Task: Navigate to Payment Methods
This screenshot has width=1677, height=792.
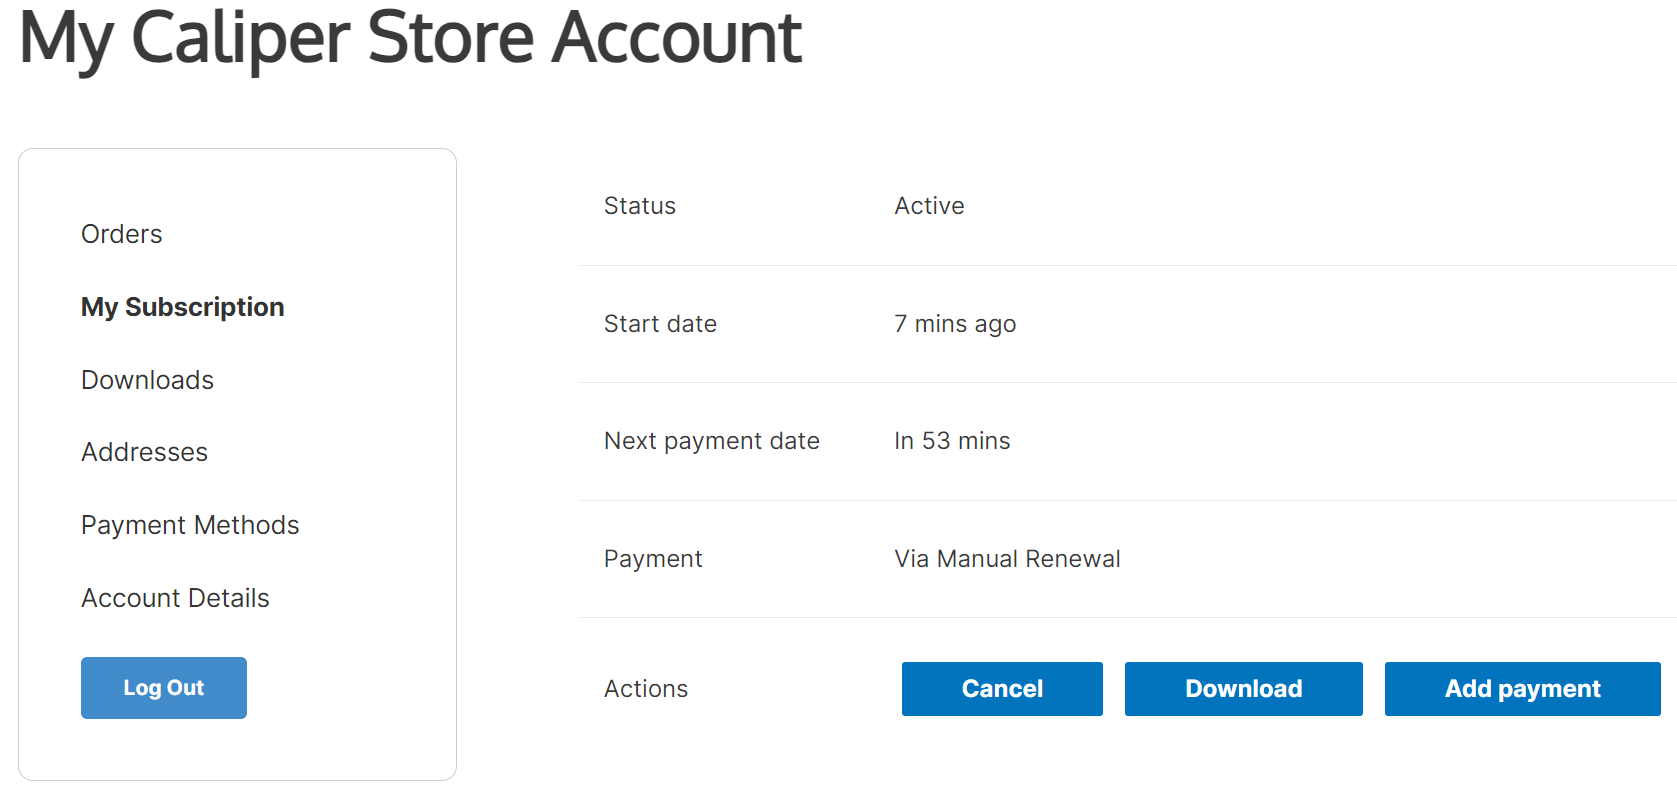Action: tap(190, 525)
